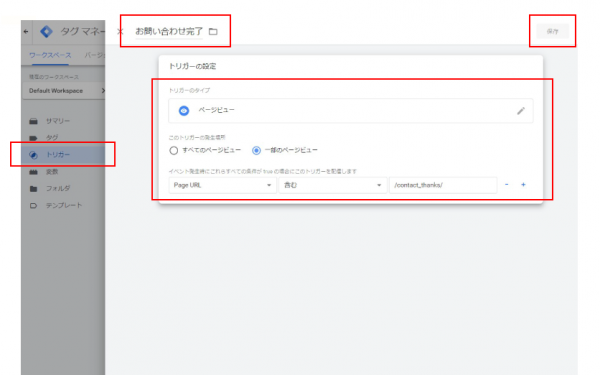Click the pencil edit icon for trigger type

pos(520,111)
